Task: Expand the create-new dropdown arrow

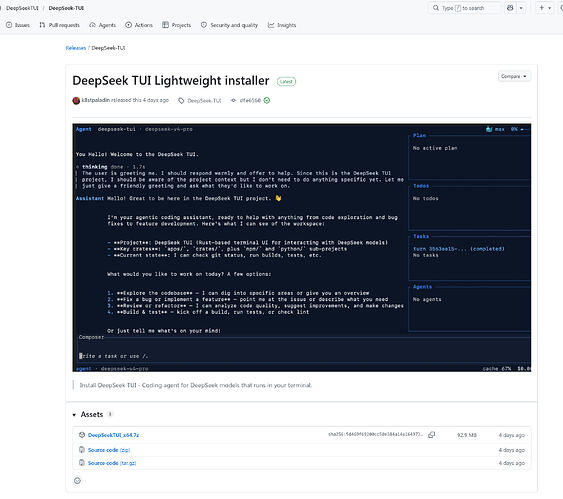Action: pyautogui.click(x=550, y=8)
